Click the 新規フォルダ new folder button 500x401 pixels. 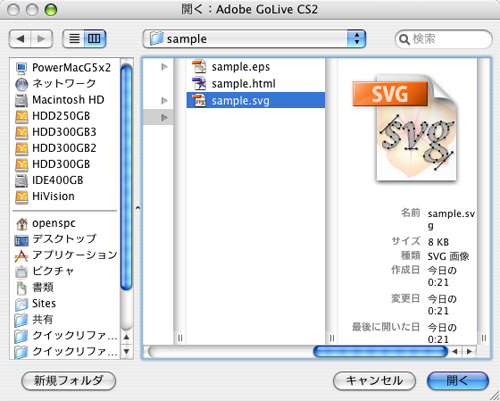click(69, 381)
